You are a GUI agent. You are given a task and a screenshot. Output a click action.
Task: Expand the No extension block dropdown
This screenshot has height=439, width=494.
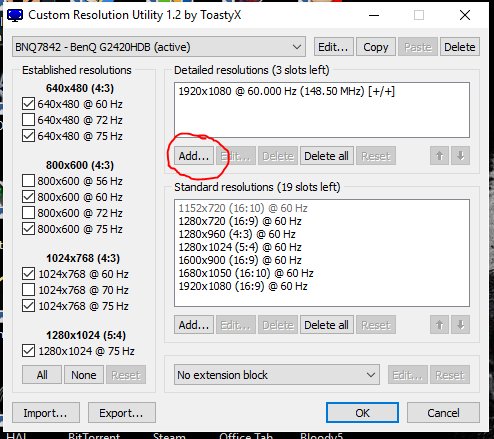click(x=277, y=375)
